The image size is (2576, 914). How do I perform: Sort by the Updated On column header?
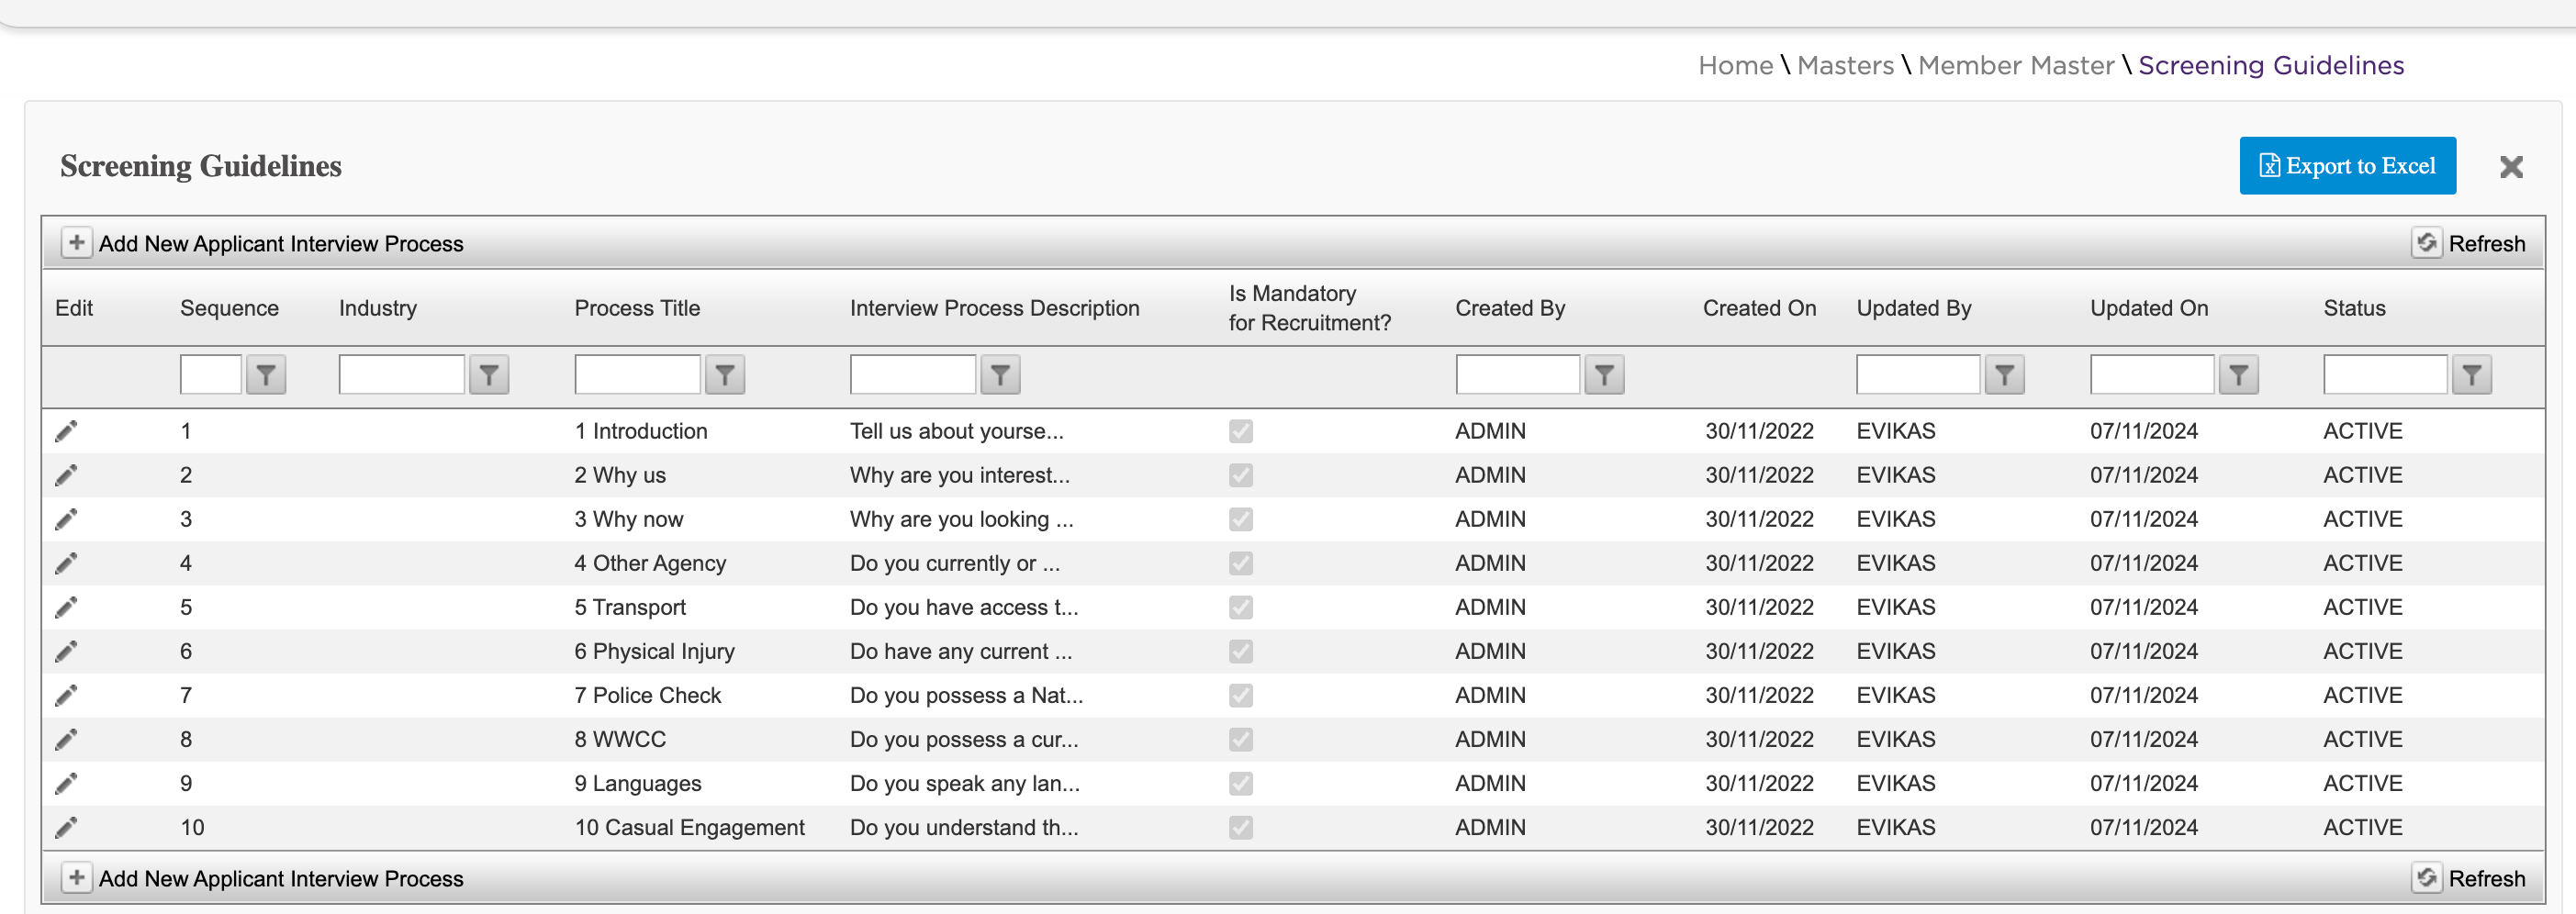(2149, 308)
